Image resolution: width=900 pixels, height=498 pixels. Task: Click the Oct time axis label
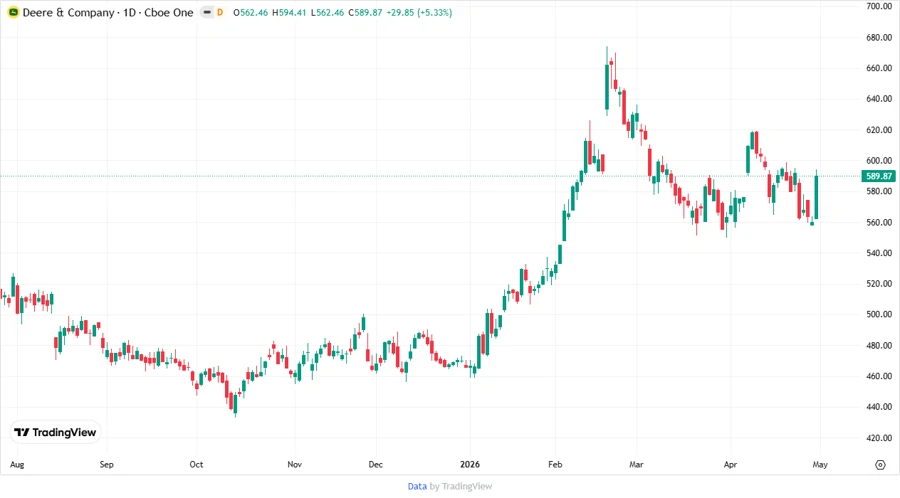coord(196,465)
